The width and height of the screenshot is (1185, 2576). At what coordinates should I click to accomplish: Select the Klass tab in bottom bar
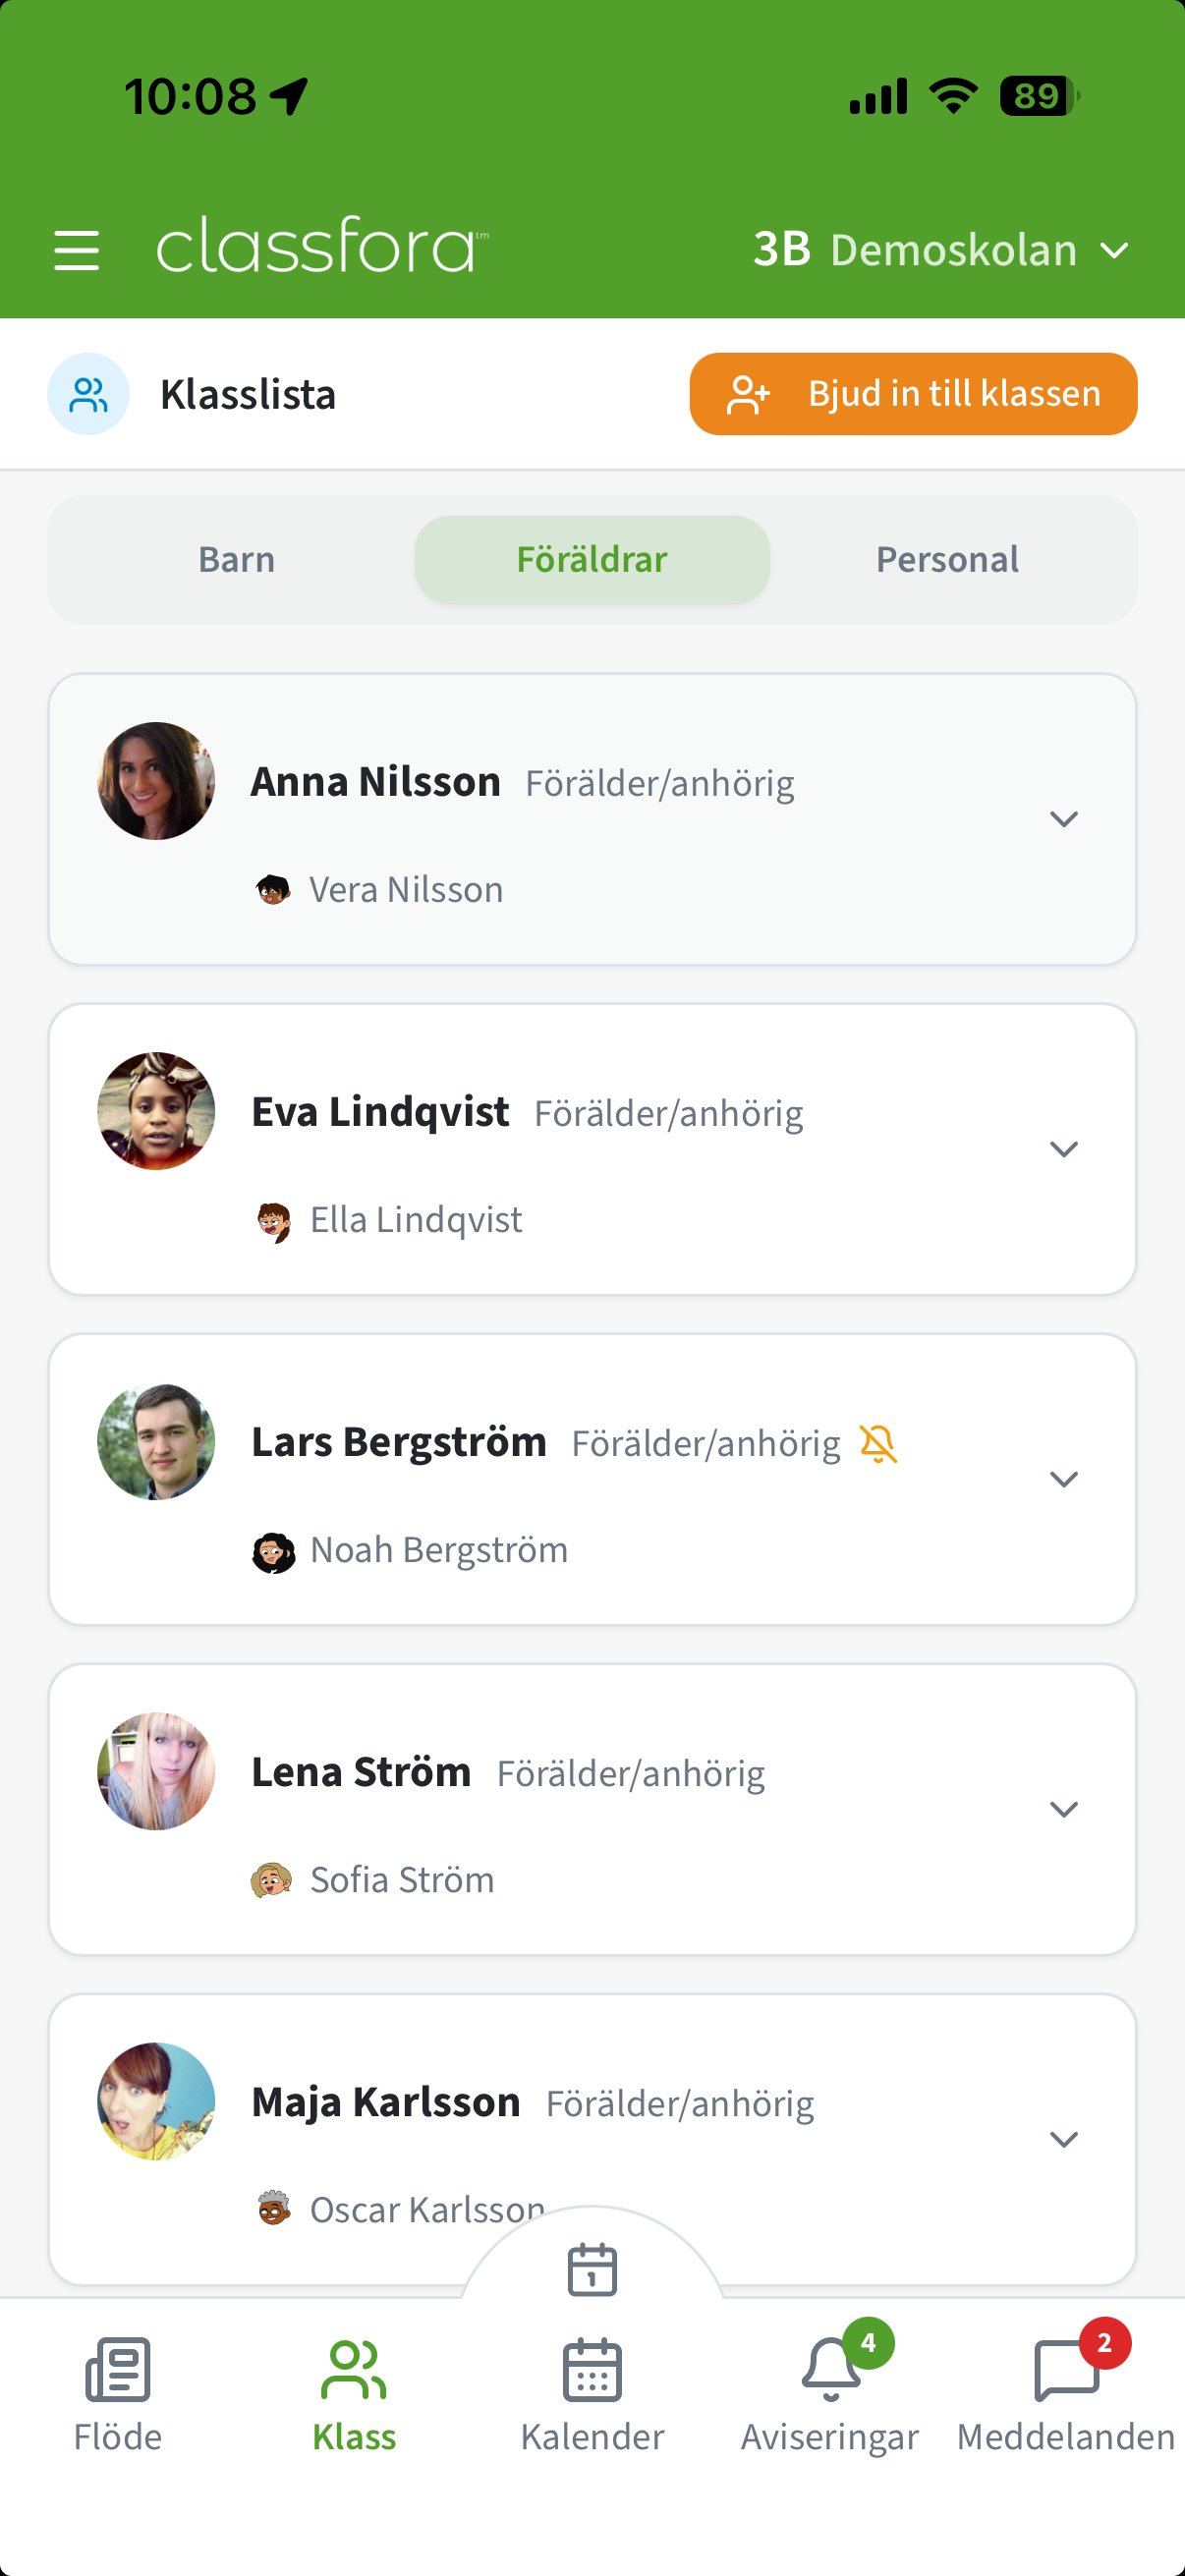(x=354, y=2394)
